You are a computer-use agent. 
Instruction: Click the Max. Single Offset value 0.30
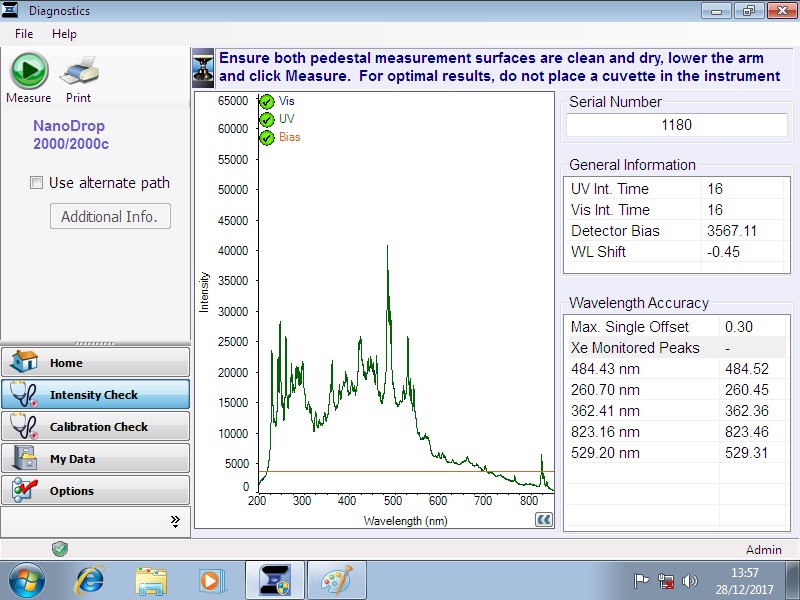pos(739,327)
